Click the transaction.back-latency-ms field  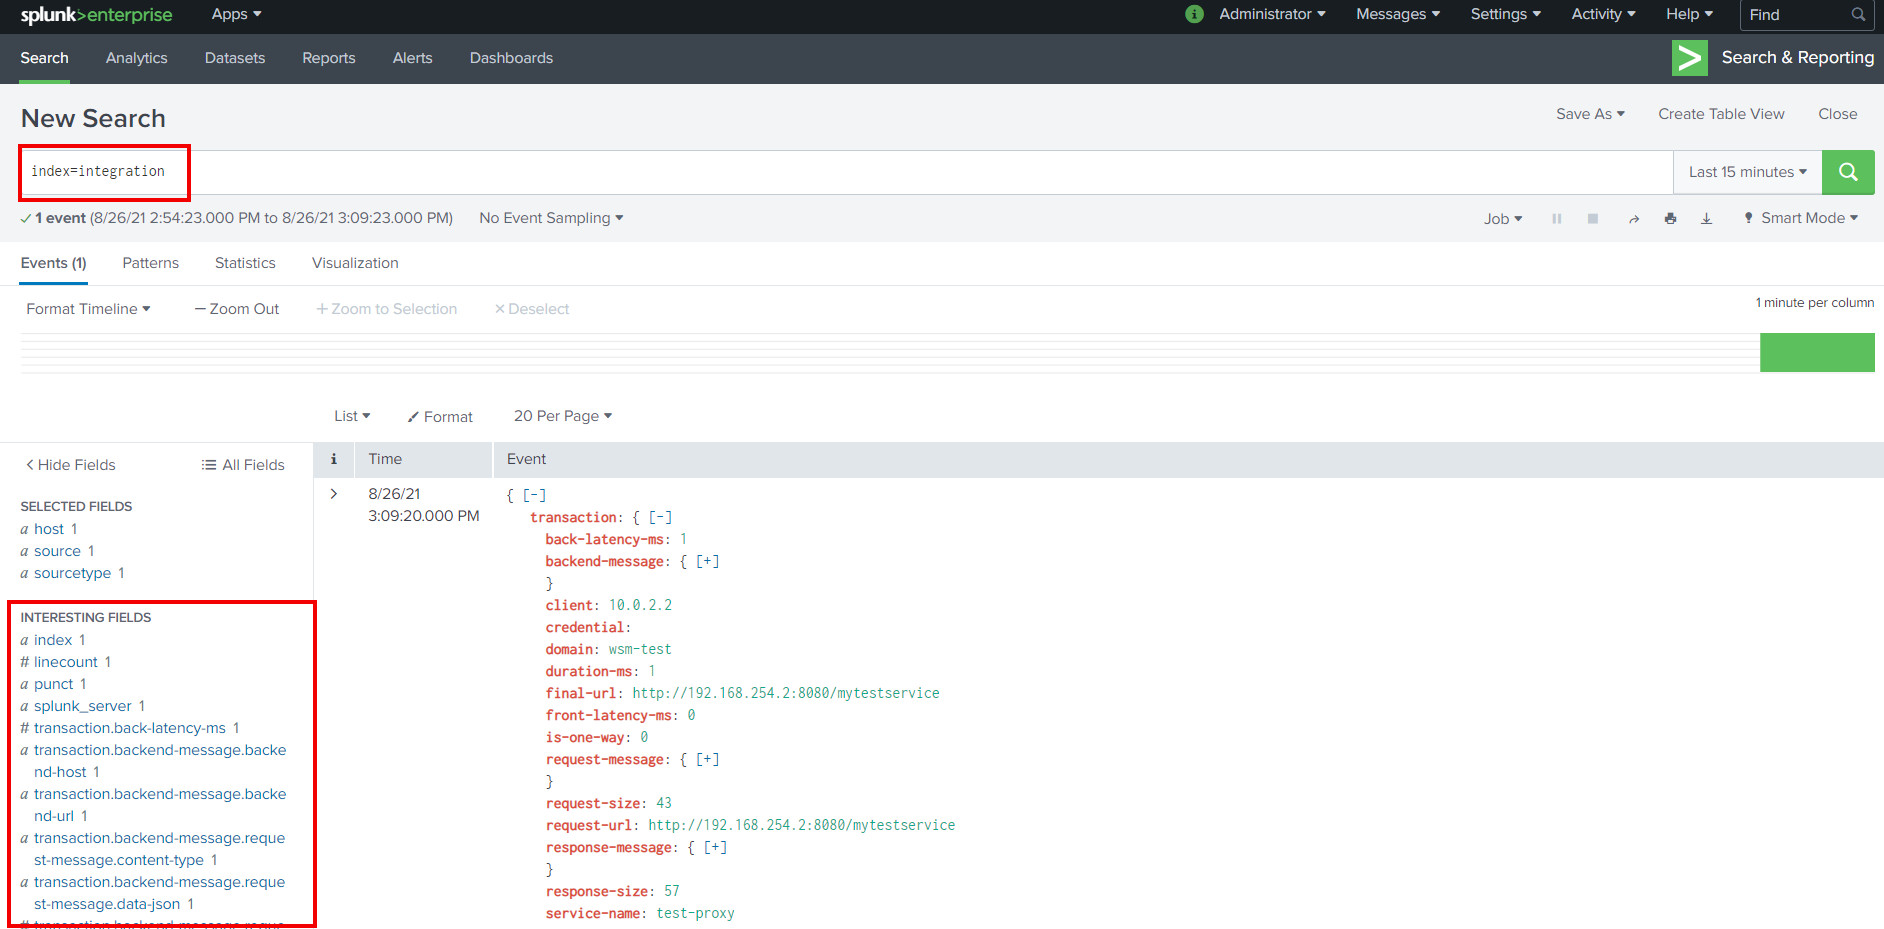pos(130,728)
